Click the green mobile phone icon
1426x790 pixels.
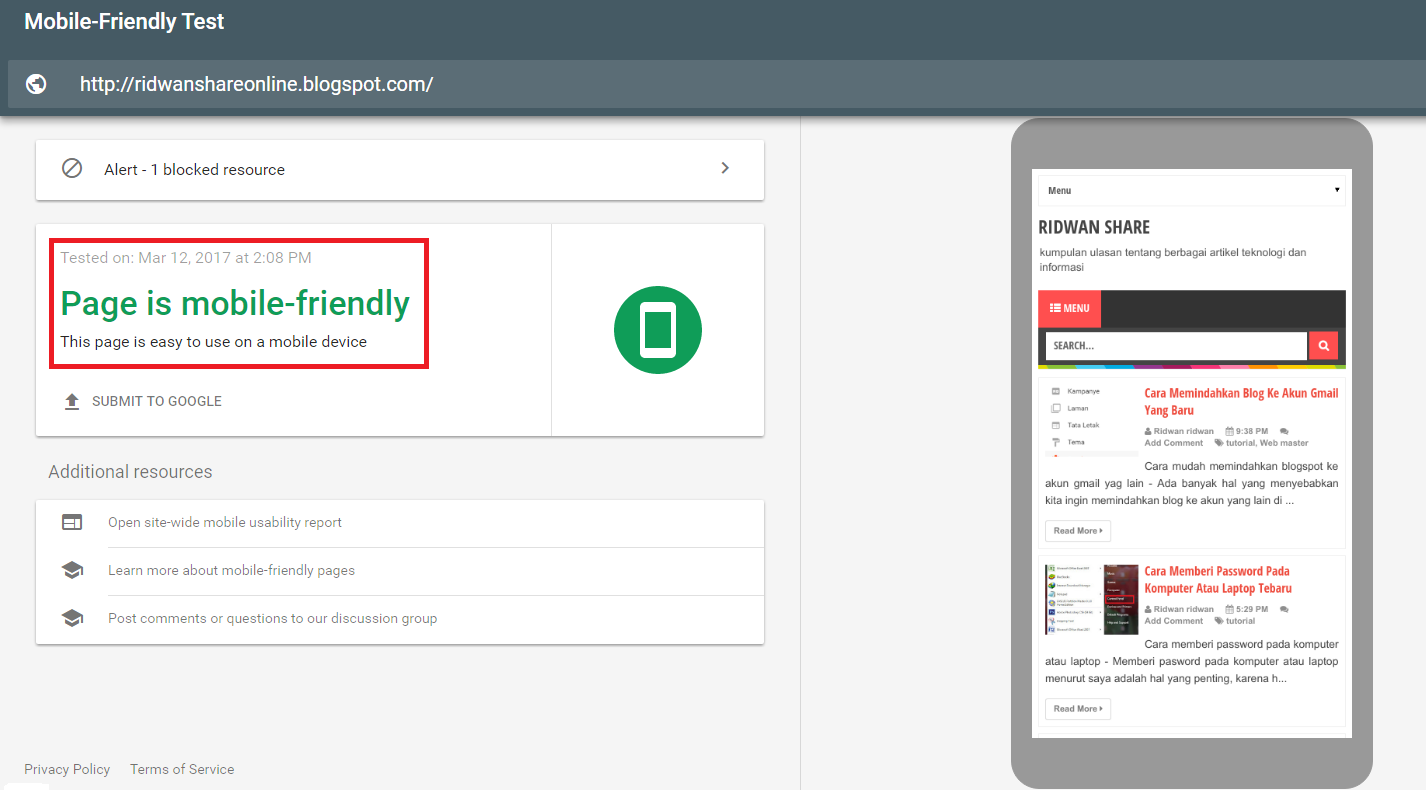[x=658, y=329]
